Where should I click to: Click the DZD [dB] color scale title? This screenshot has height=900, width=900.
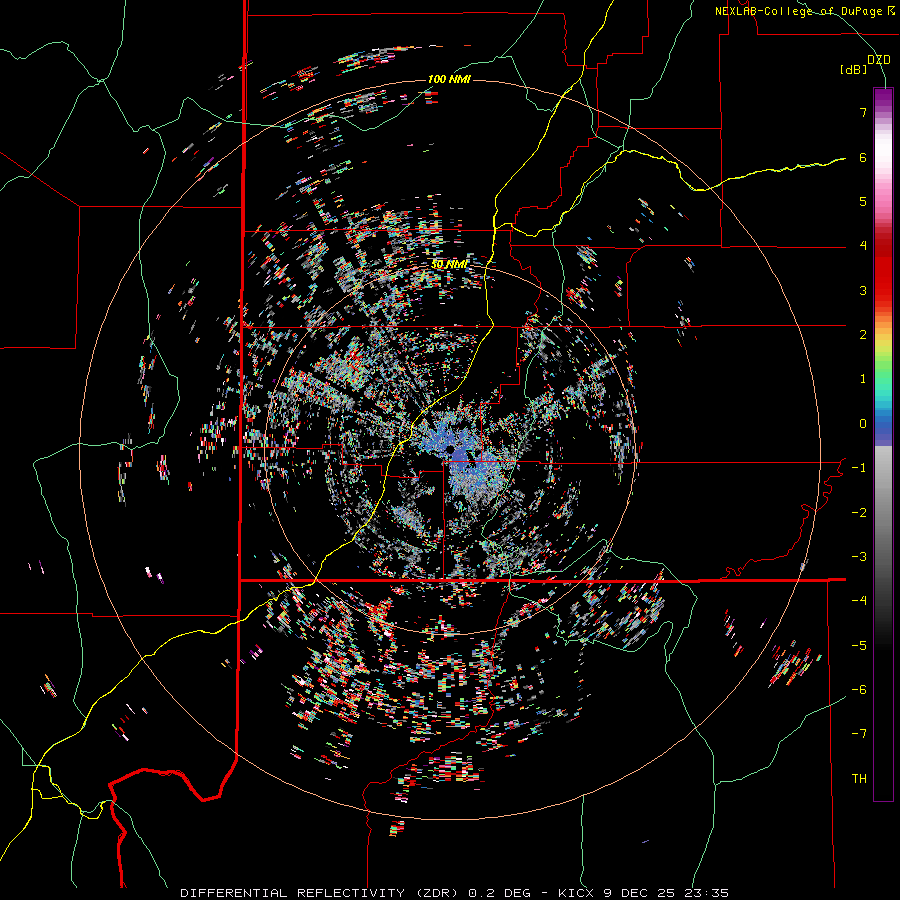point(865,64)
